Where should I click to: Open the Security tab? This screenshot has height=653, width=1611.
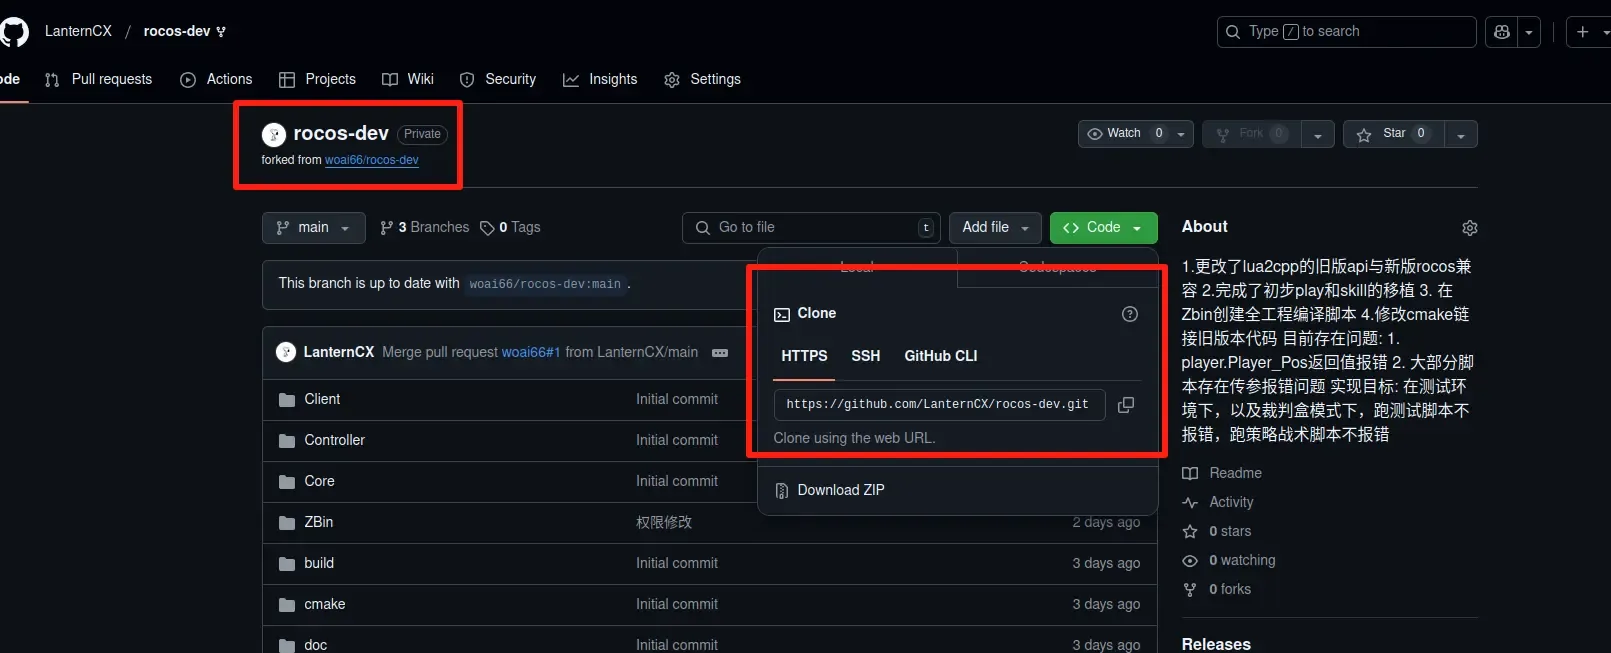click(498, 79)
